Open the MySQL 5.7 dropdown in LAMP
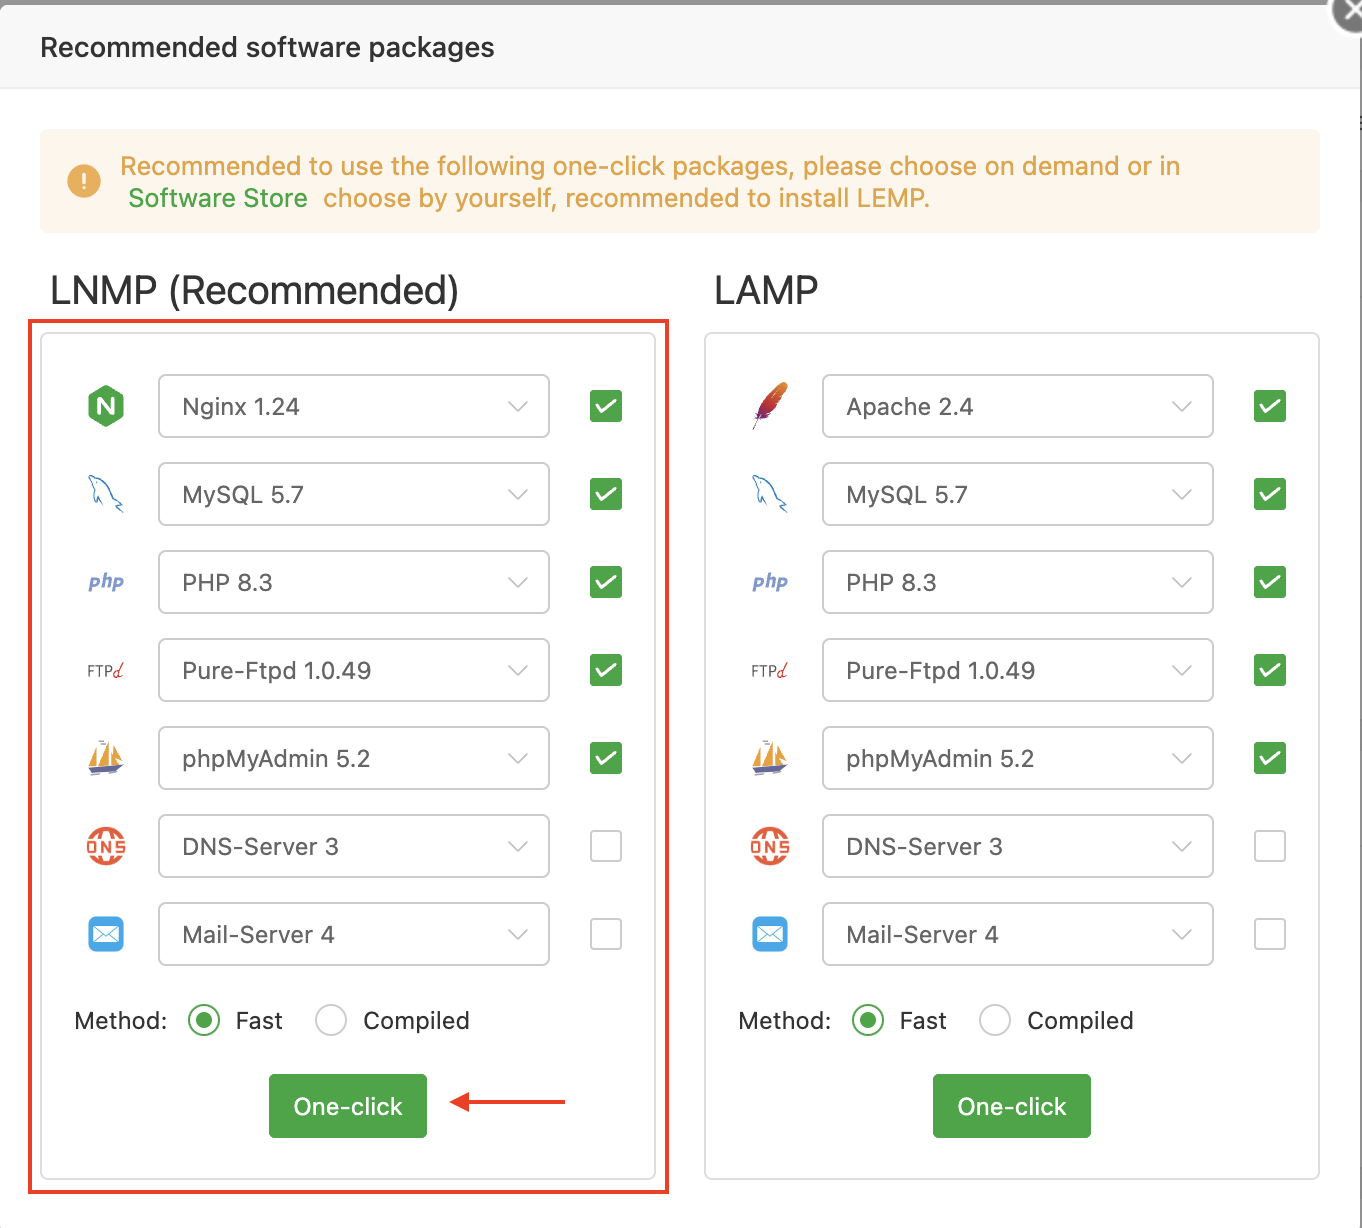Viewport: 1362px width, 1228px height. coord(1018,494)
